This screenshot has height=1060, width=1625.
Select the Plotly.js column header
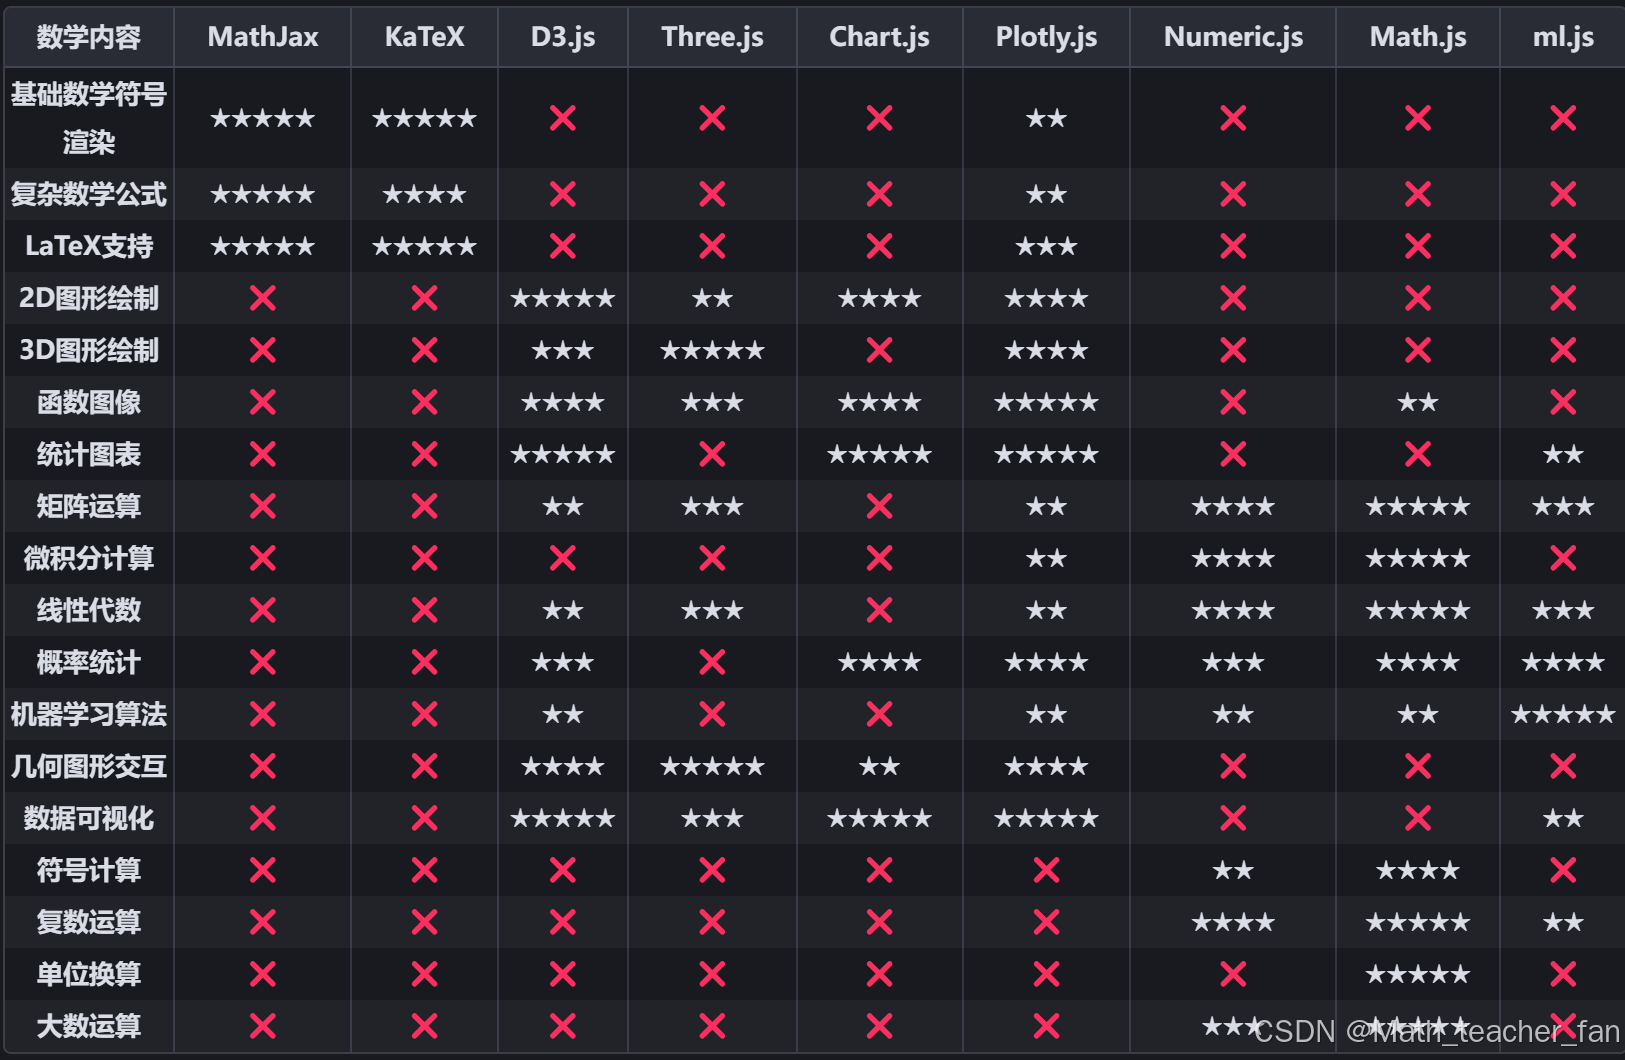(1046, 37)
